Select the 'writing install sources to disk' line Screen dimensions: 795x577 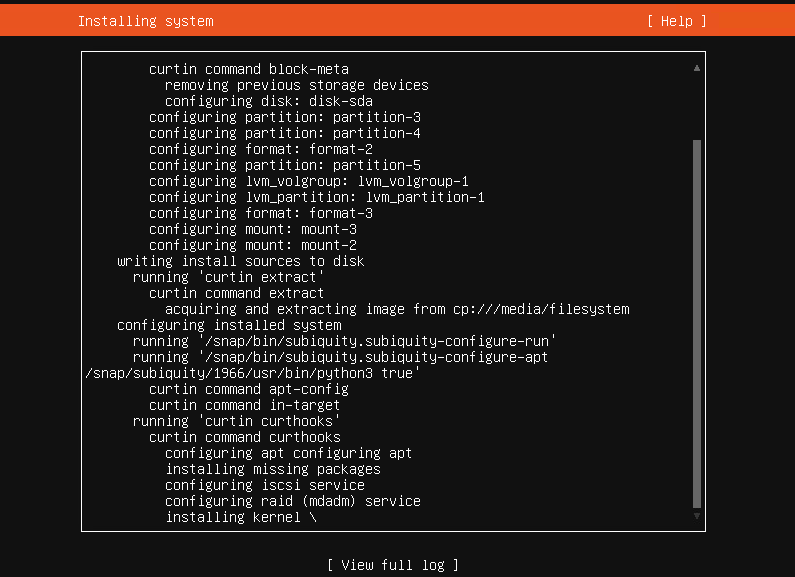click(x=240, y=261)
